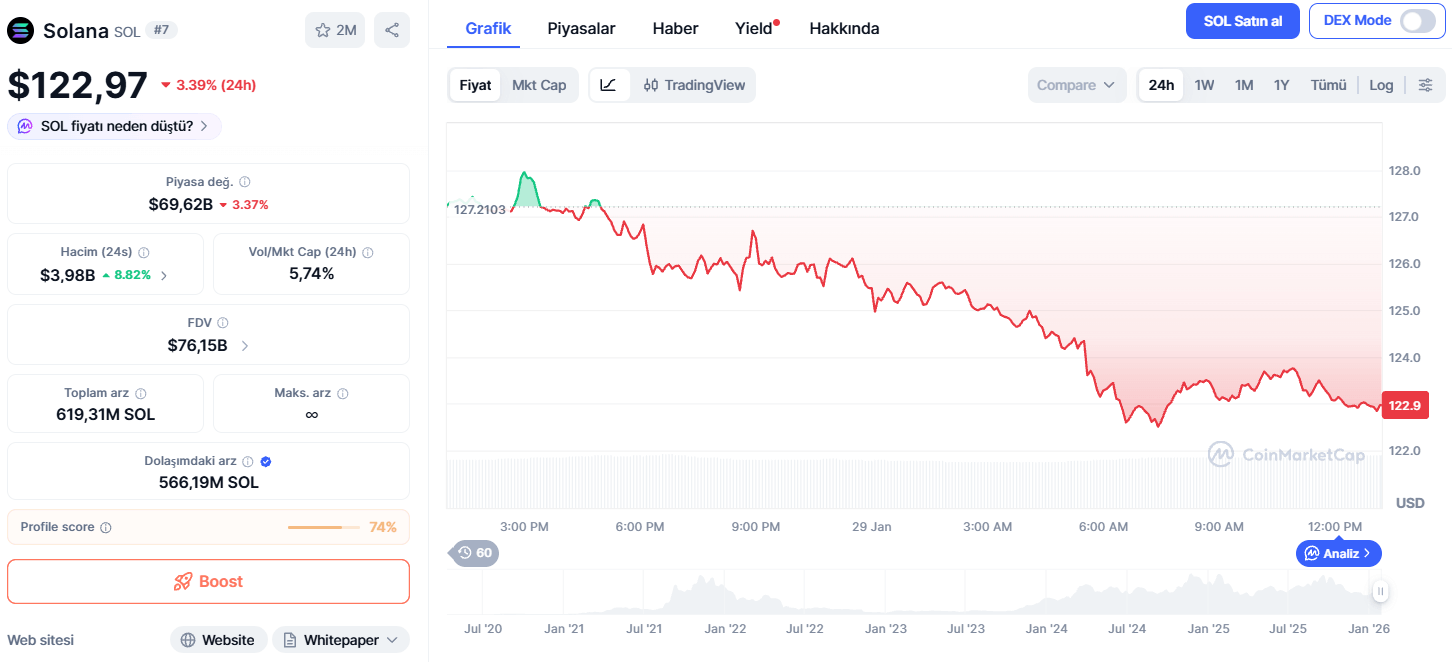Click the SOL Satın al button
This screenshot has width=1452, height=662.
pos(1243,21)
